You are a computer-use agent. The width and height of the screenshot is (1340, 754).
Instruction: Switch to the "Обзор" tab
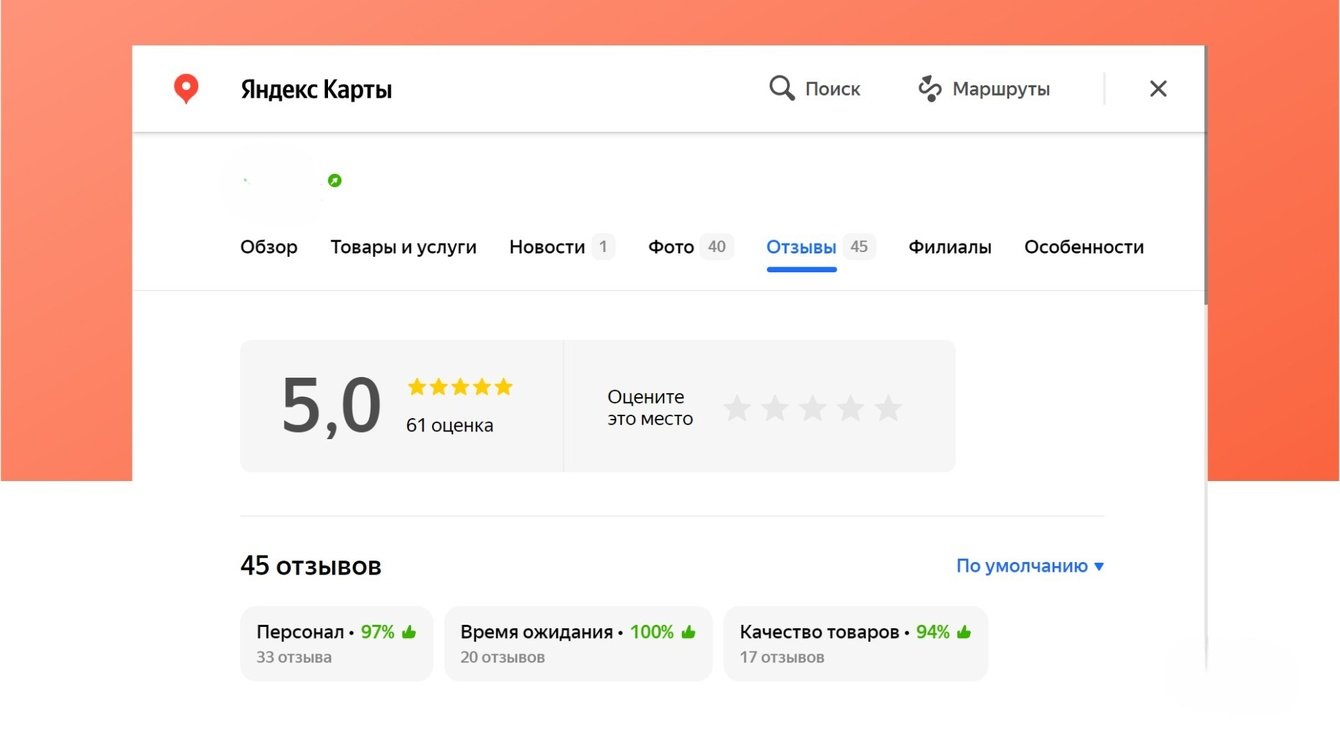(269, 247)
